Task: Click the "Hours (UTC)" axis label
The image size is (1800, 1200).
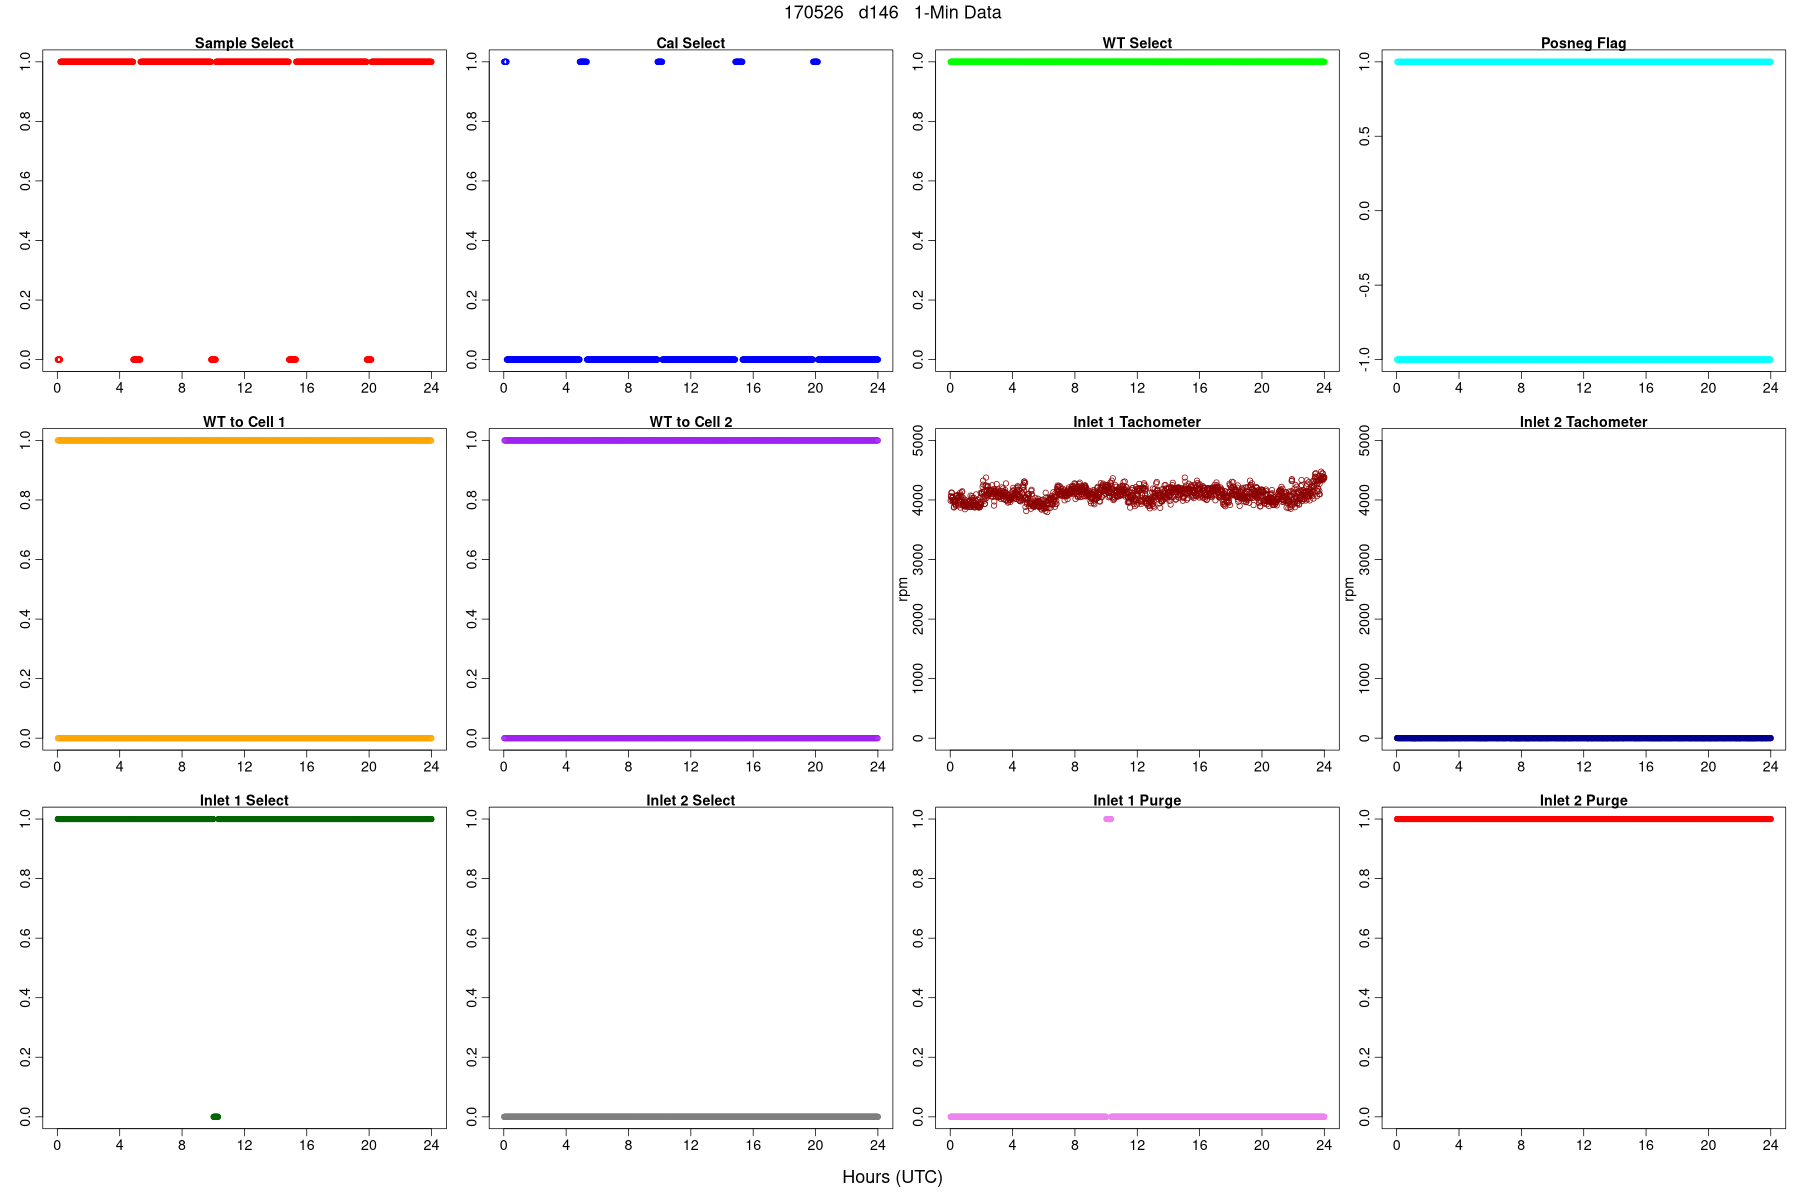Action: pos(892,1177)
